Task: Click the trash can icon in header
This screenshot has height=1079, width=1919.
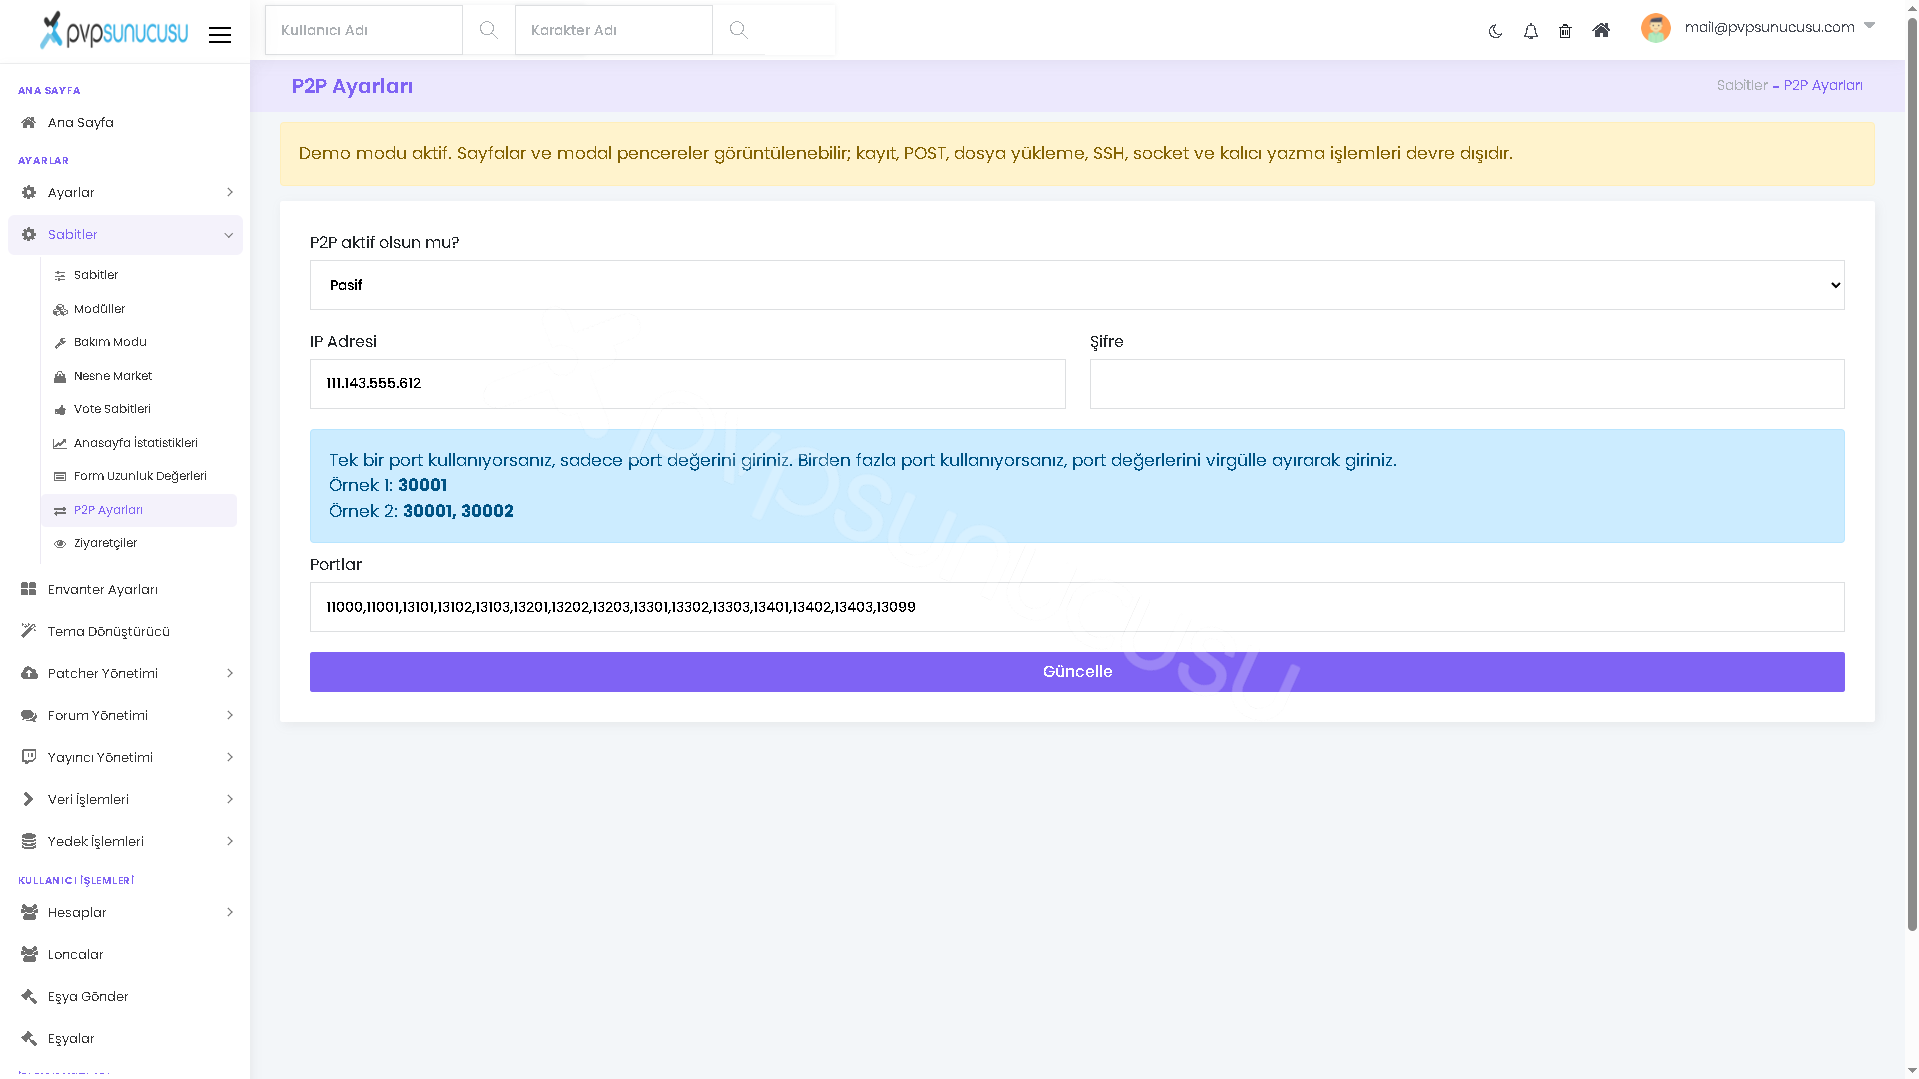Action: 1565,31
